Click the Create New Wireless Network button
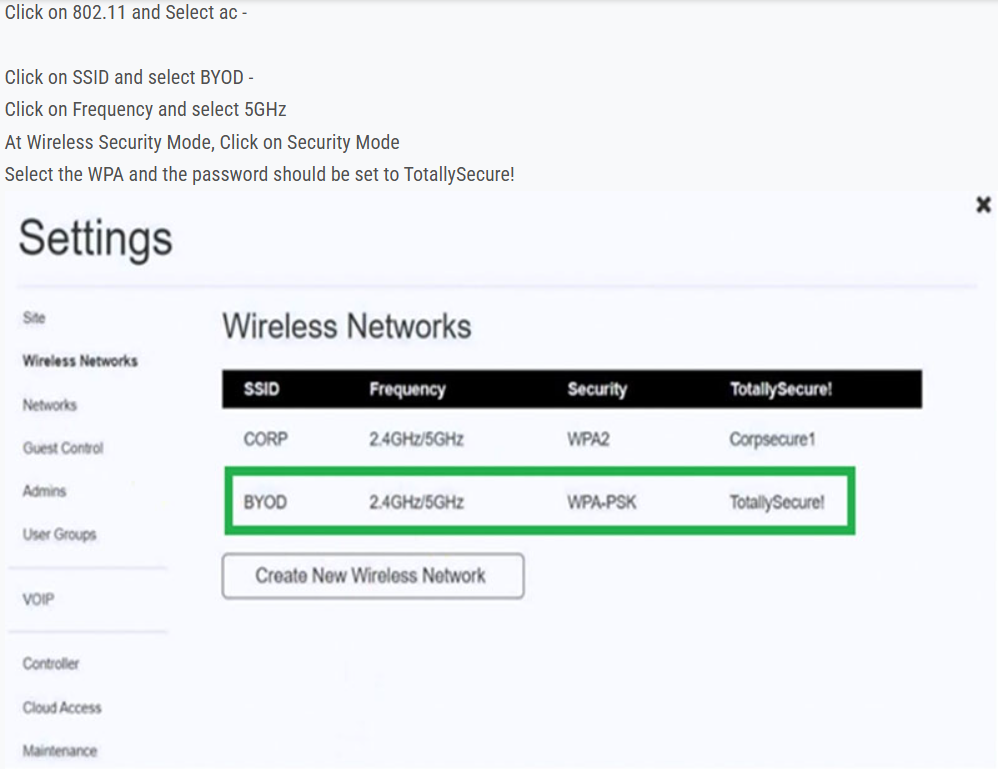The width and height of the screenshot is (998, 769). [372, 576]
